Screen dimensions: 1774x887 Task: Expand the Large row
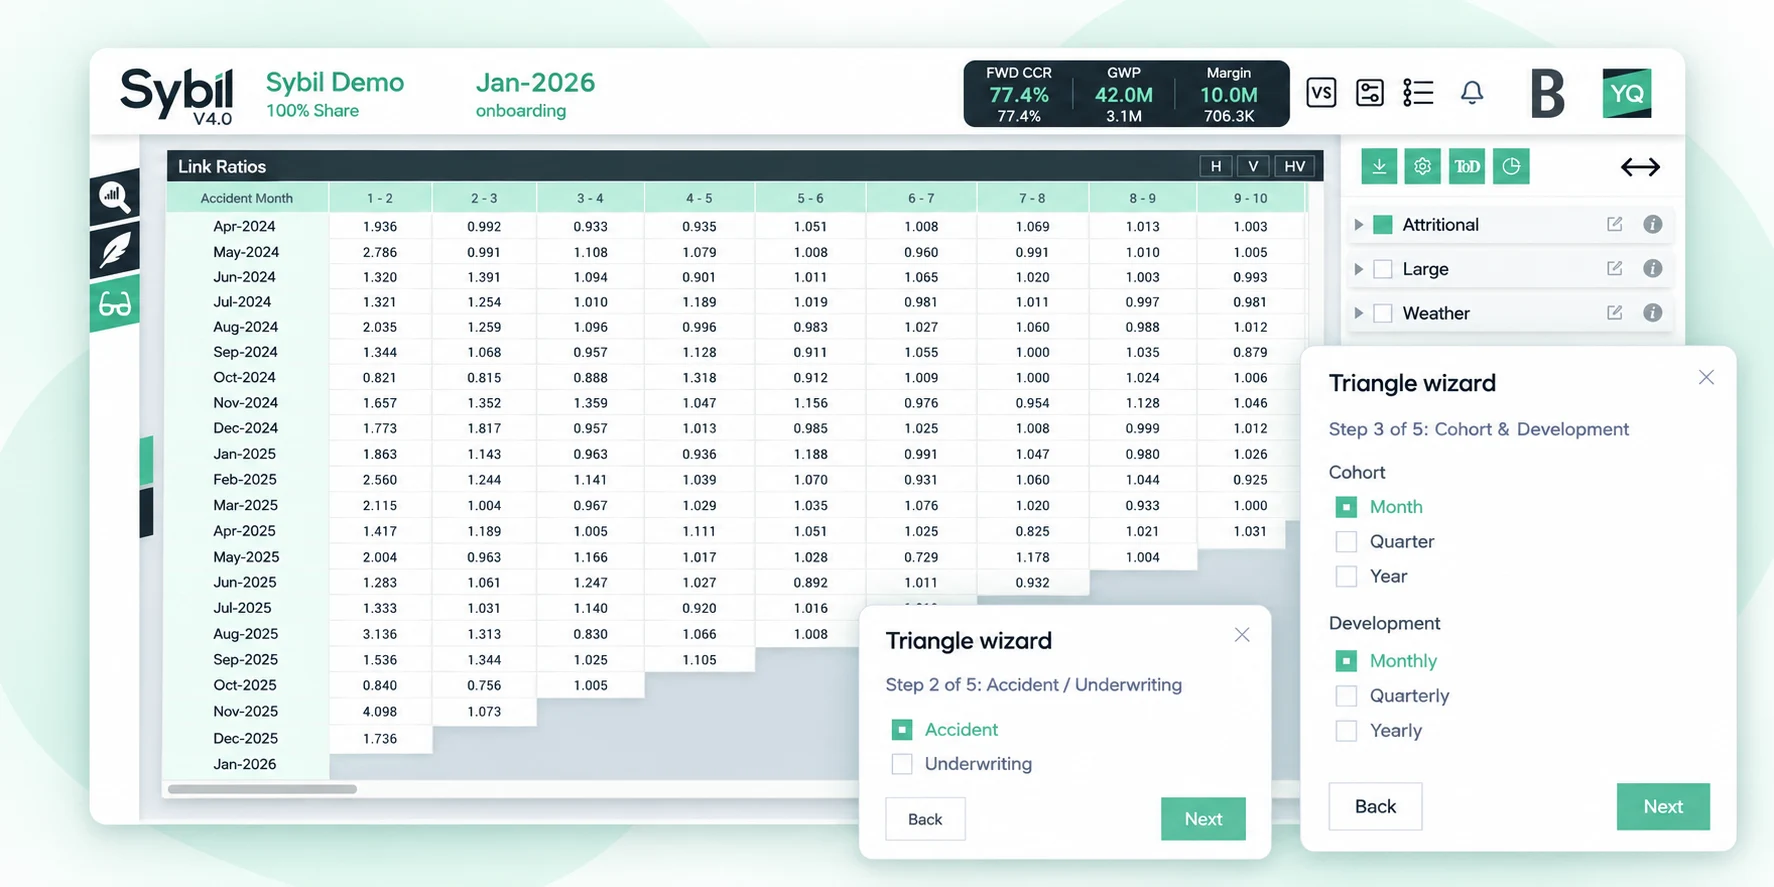[1358, 269]
